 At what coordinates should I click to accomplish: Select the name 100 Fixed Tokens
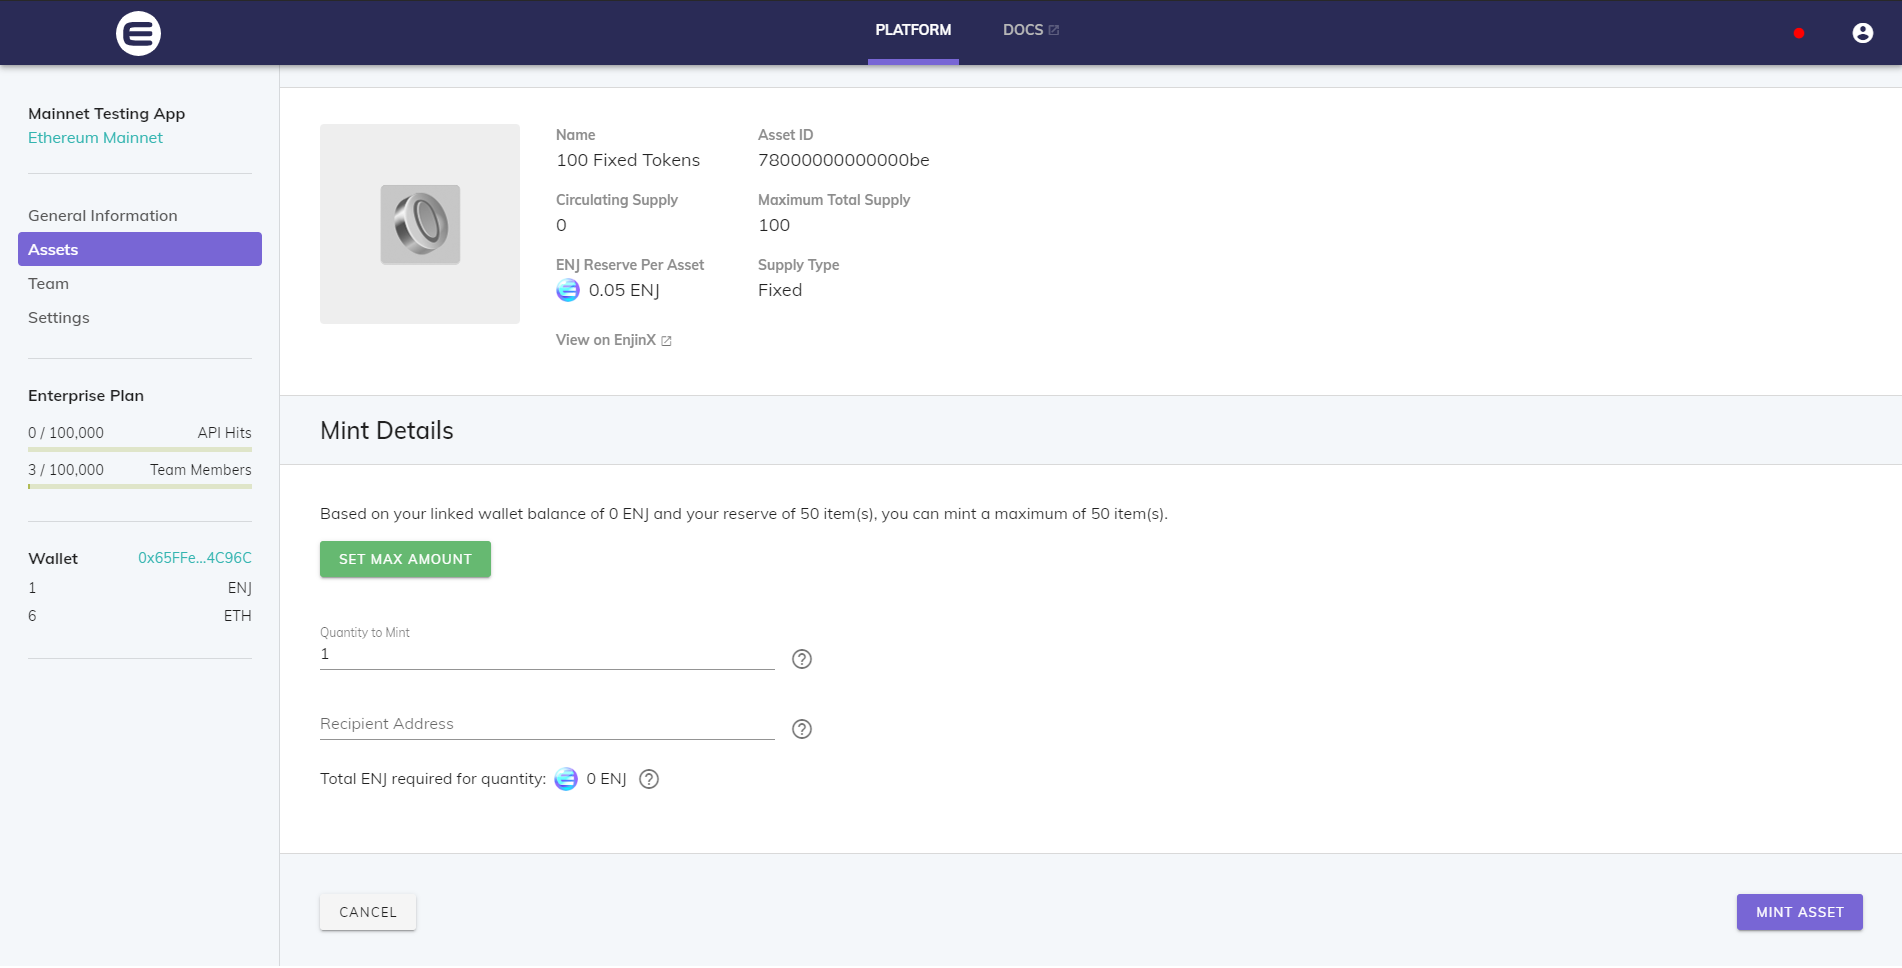[628, 160]
